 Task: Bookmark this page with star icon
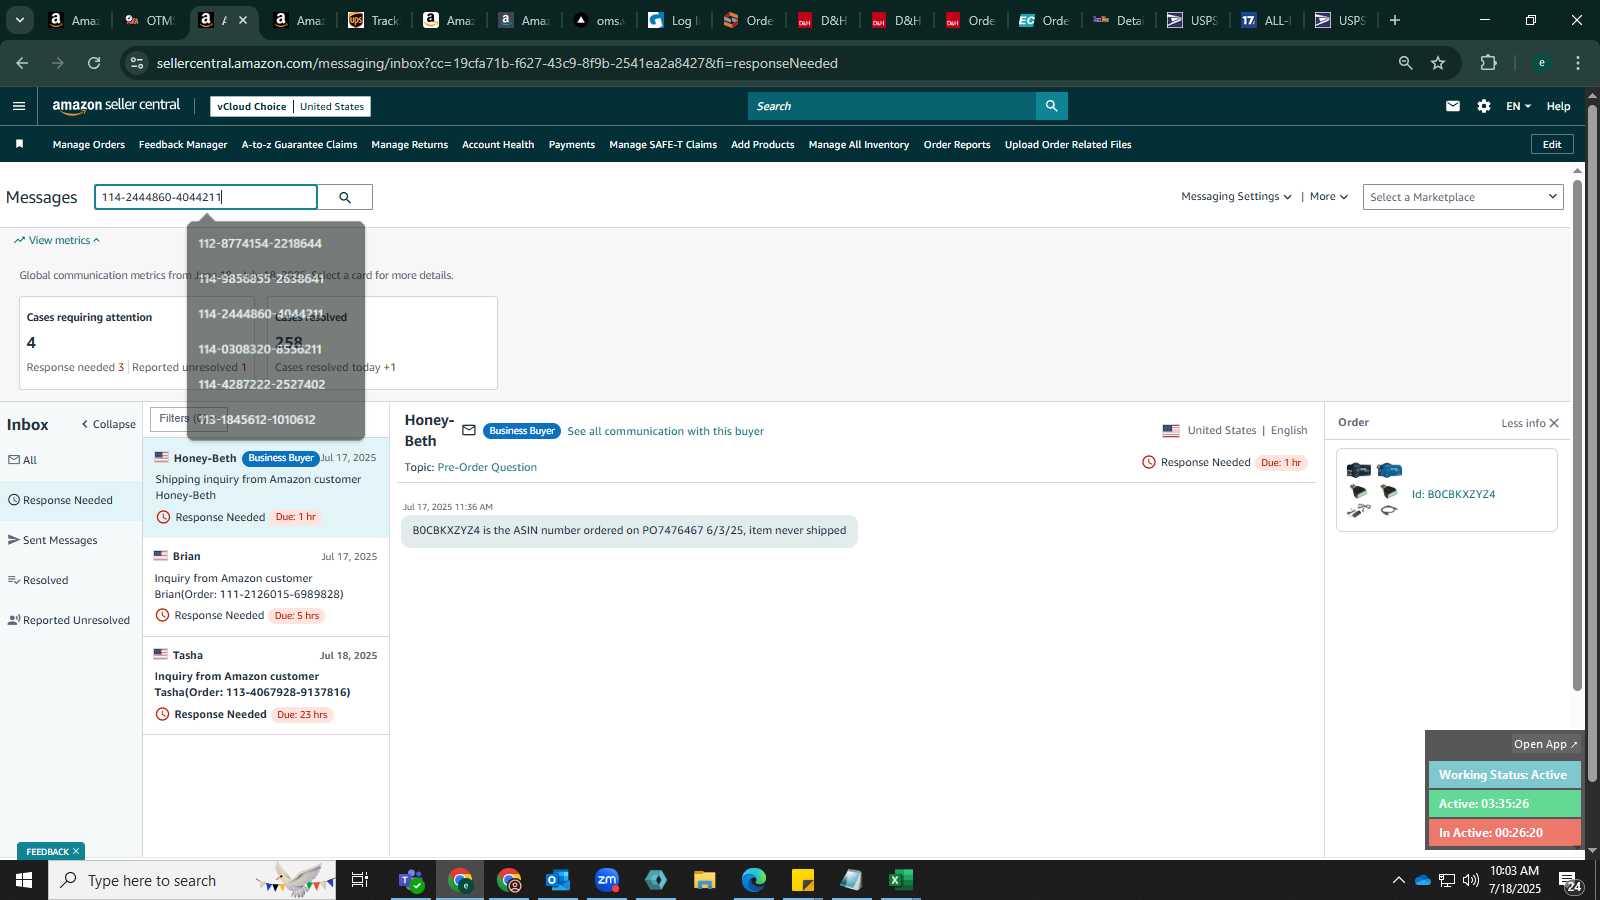pyautogui.click(x=1438, y=63)
